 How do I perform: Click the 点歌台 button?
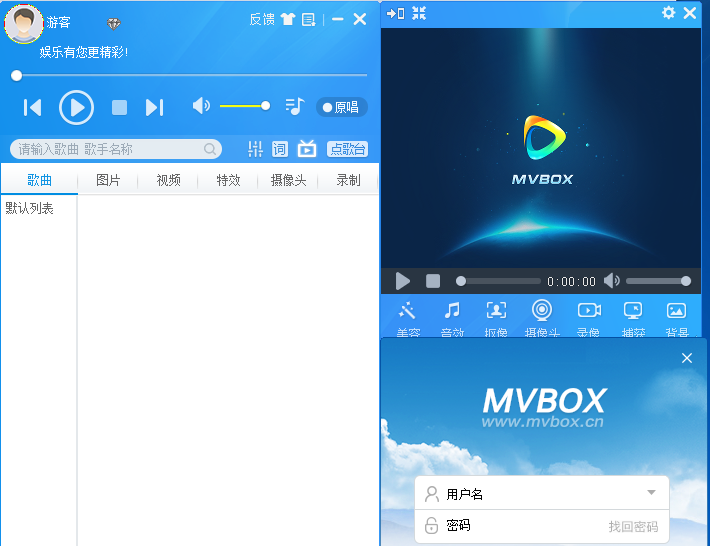(x=347, y=149)
